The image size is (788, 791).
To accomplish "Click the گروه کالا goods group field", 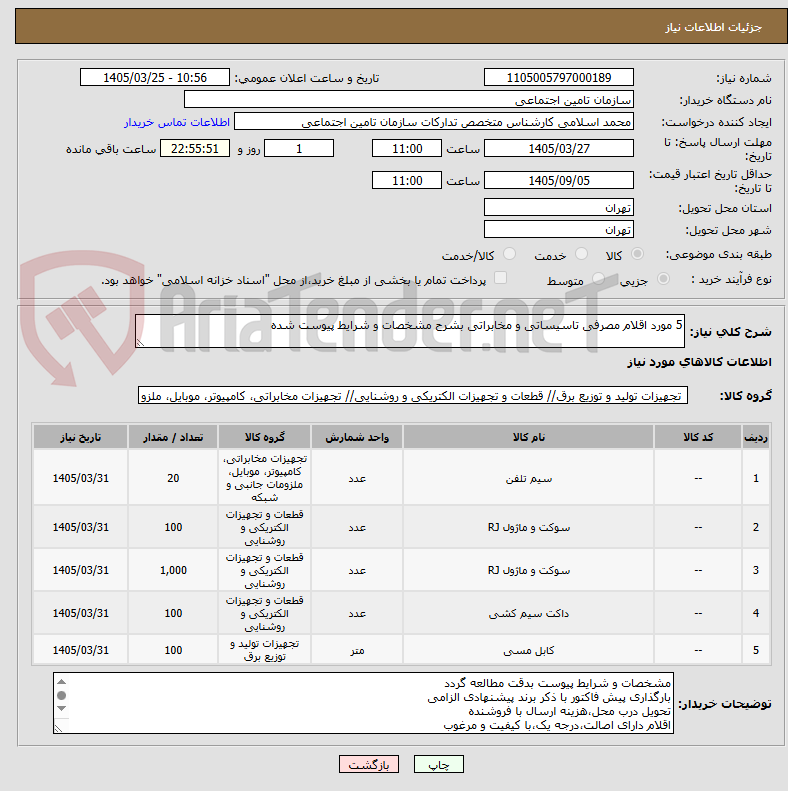I will pos(413,396).
